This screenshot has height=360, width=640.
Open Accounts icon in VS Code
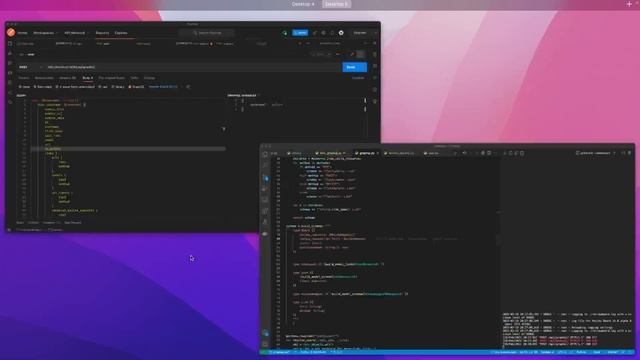click(265, 333)
